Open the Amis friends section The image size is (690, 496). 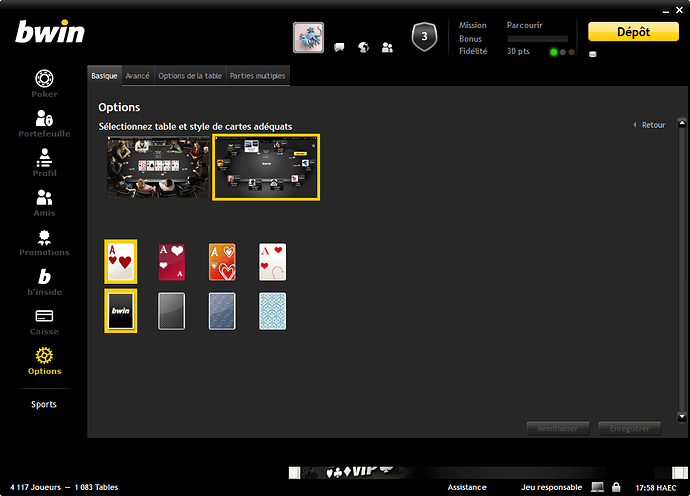coord(44,202)
